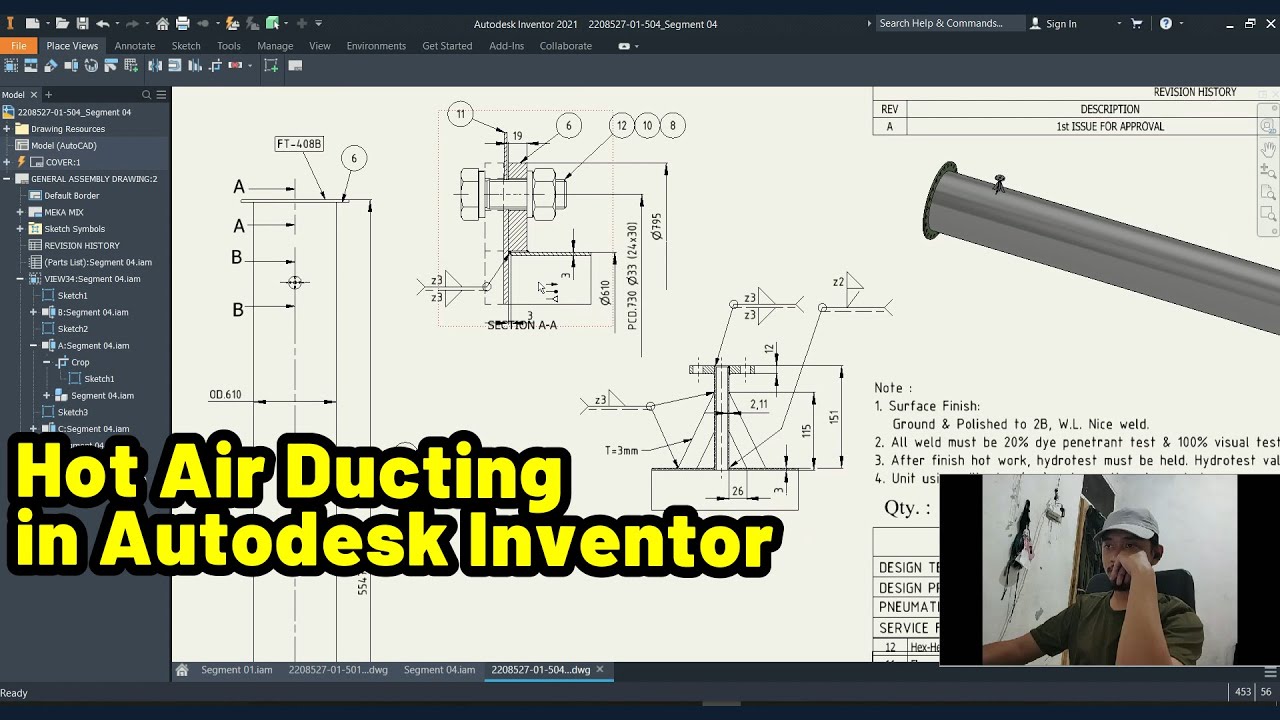This screenshot has width=1280, height=720.
Task: Create a Detail view
Action: [x=91, y=65]
